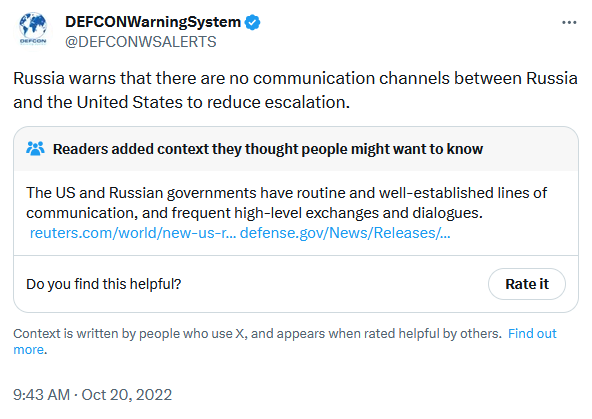The width and height of the screenshot is (592, 419).
Task: Click the note text about routine communication lines
Action: tap(286, 203)
